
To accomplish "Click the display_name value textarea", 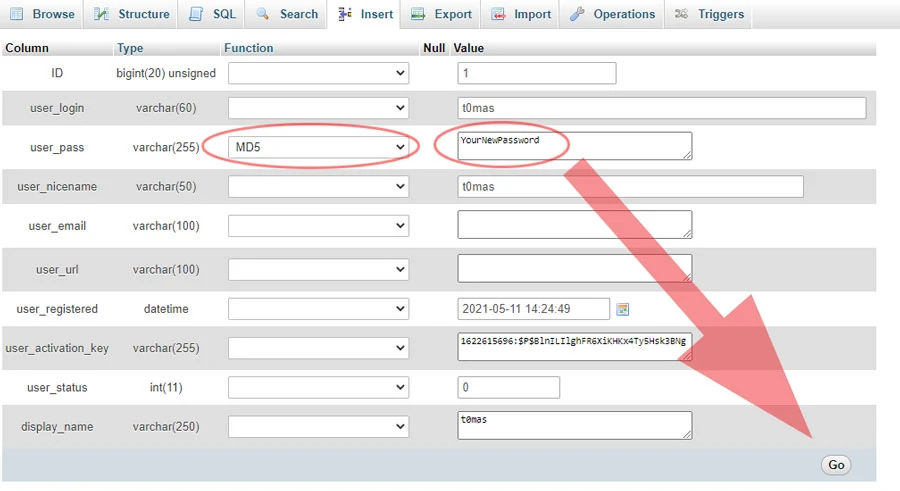I will pos(575,426).
